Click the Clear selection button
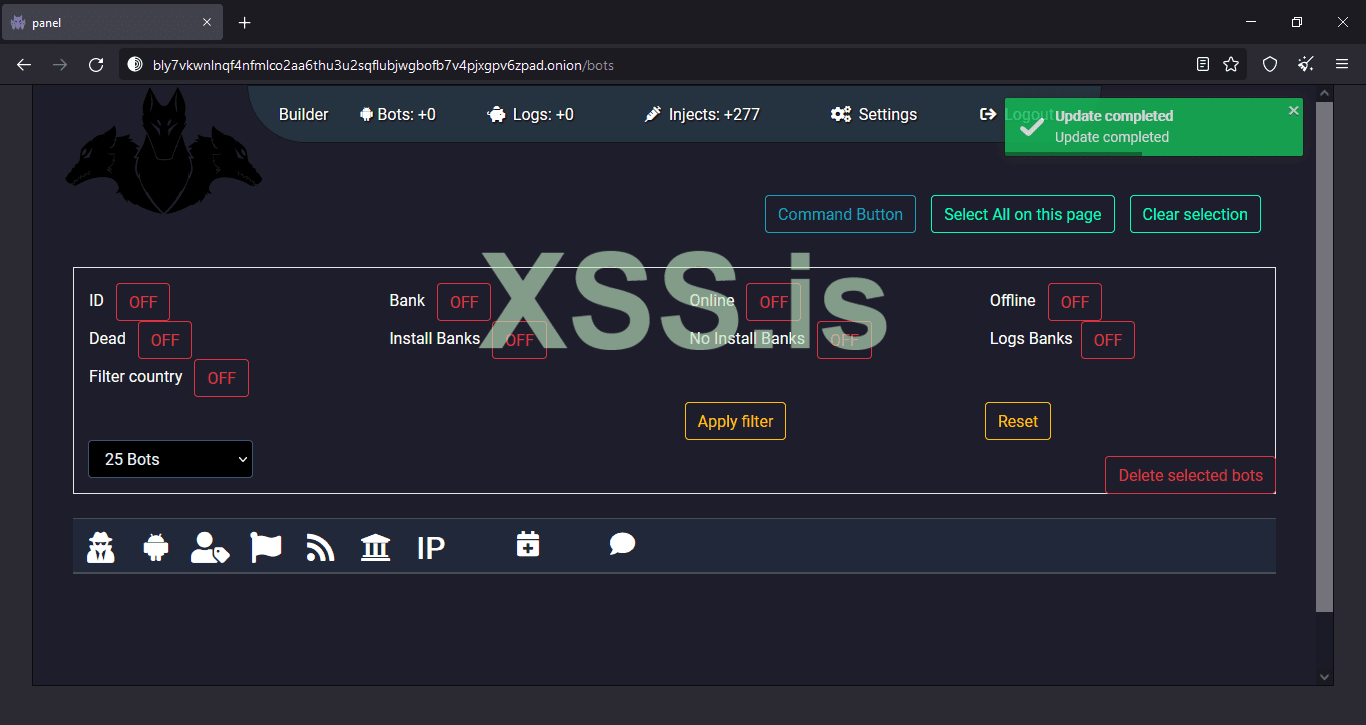Image resolution: width=1366 pixels, height=725 pixels. (x=1195, y=214)
